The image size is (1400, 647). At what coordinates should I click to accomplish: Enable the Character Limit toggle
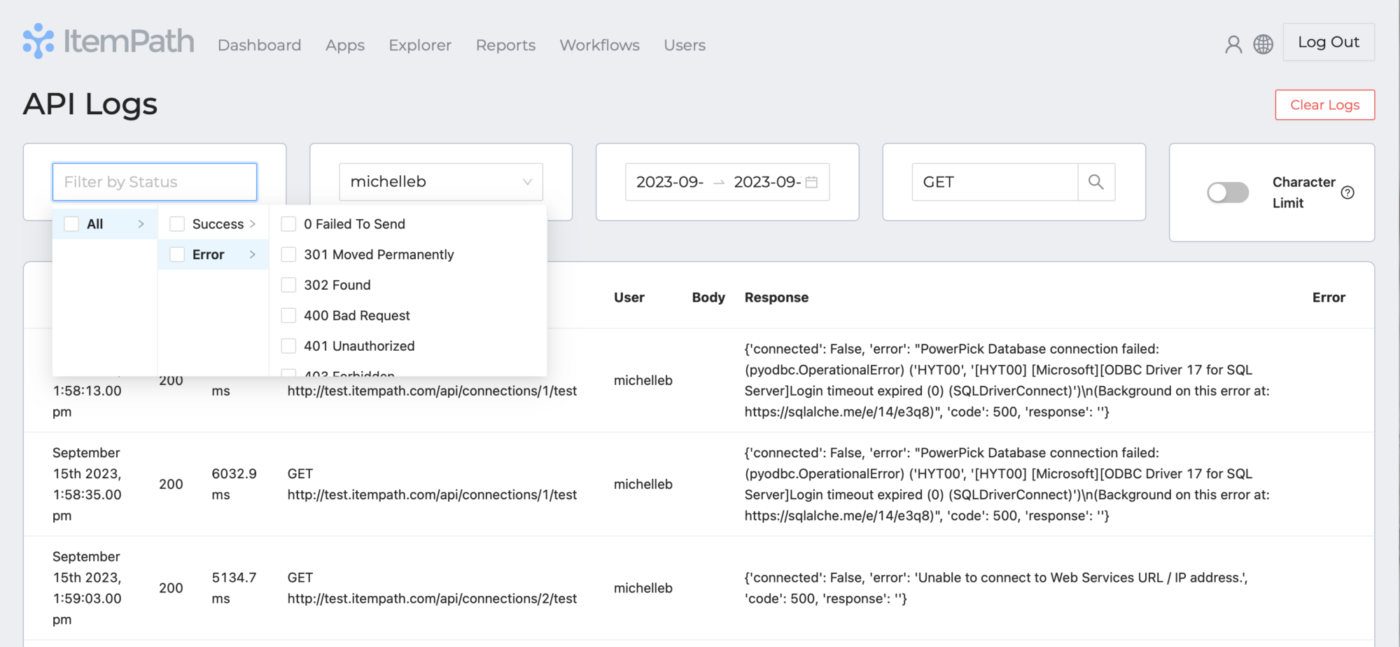click(1228, 191)
